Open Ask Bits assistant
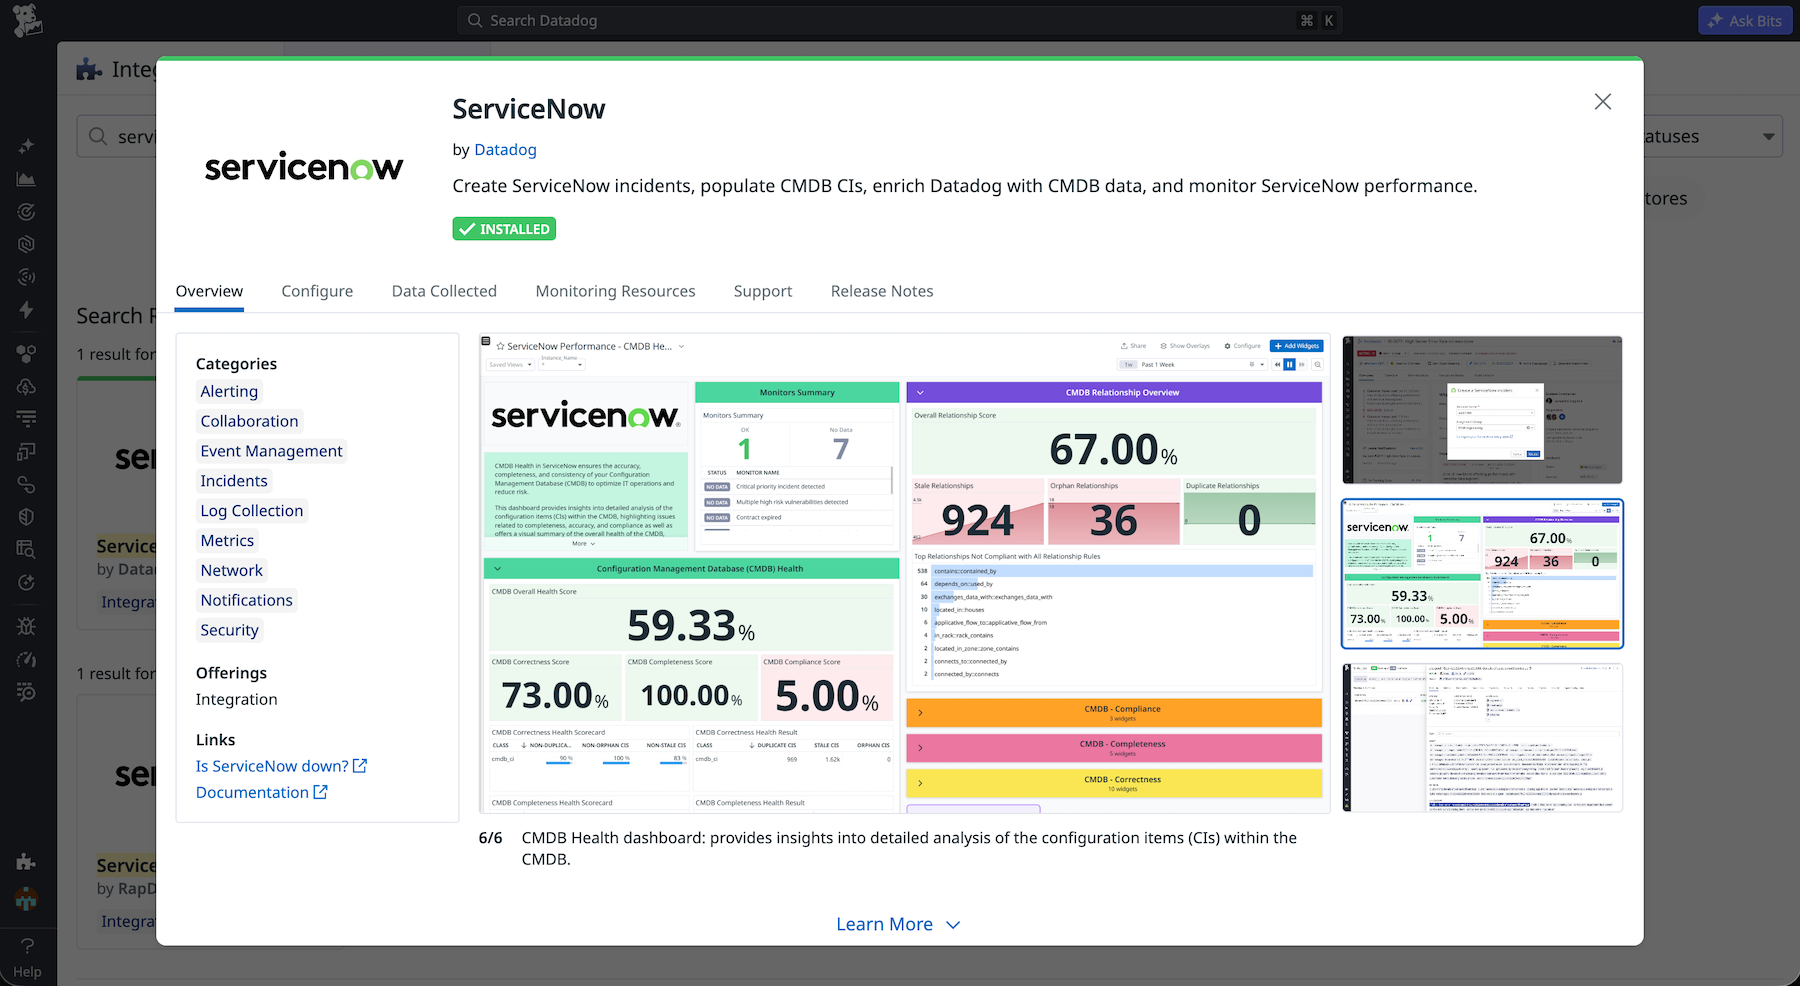Image resolution: width=1800 pixels, height=986 pixels. pyautogui.click(x=1744, y=21)
